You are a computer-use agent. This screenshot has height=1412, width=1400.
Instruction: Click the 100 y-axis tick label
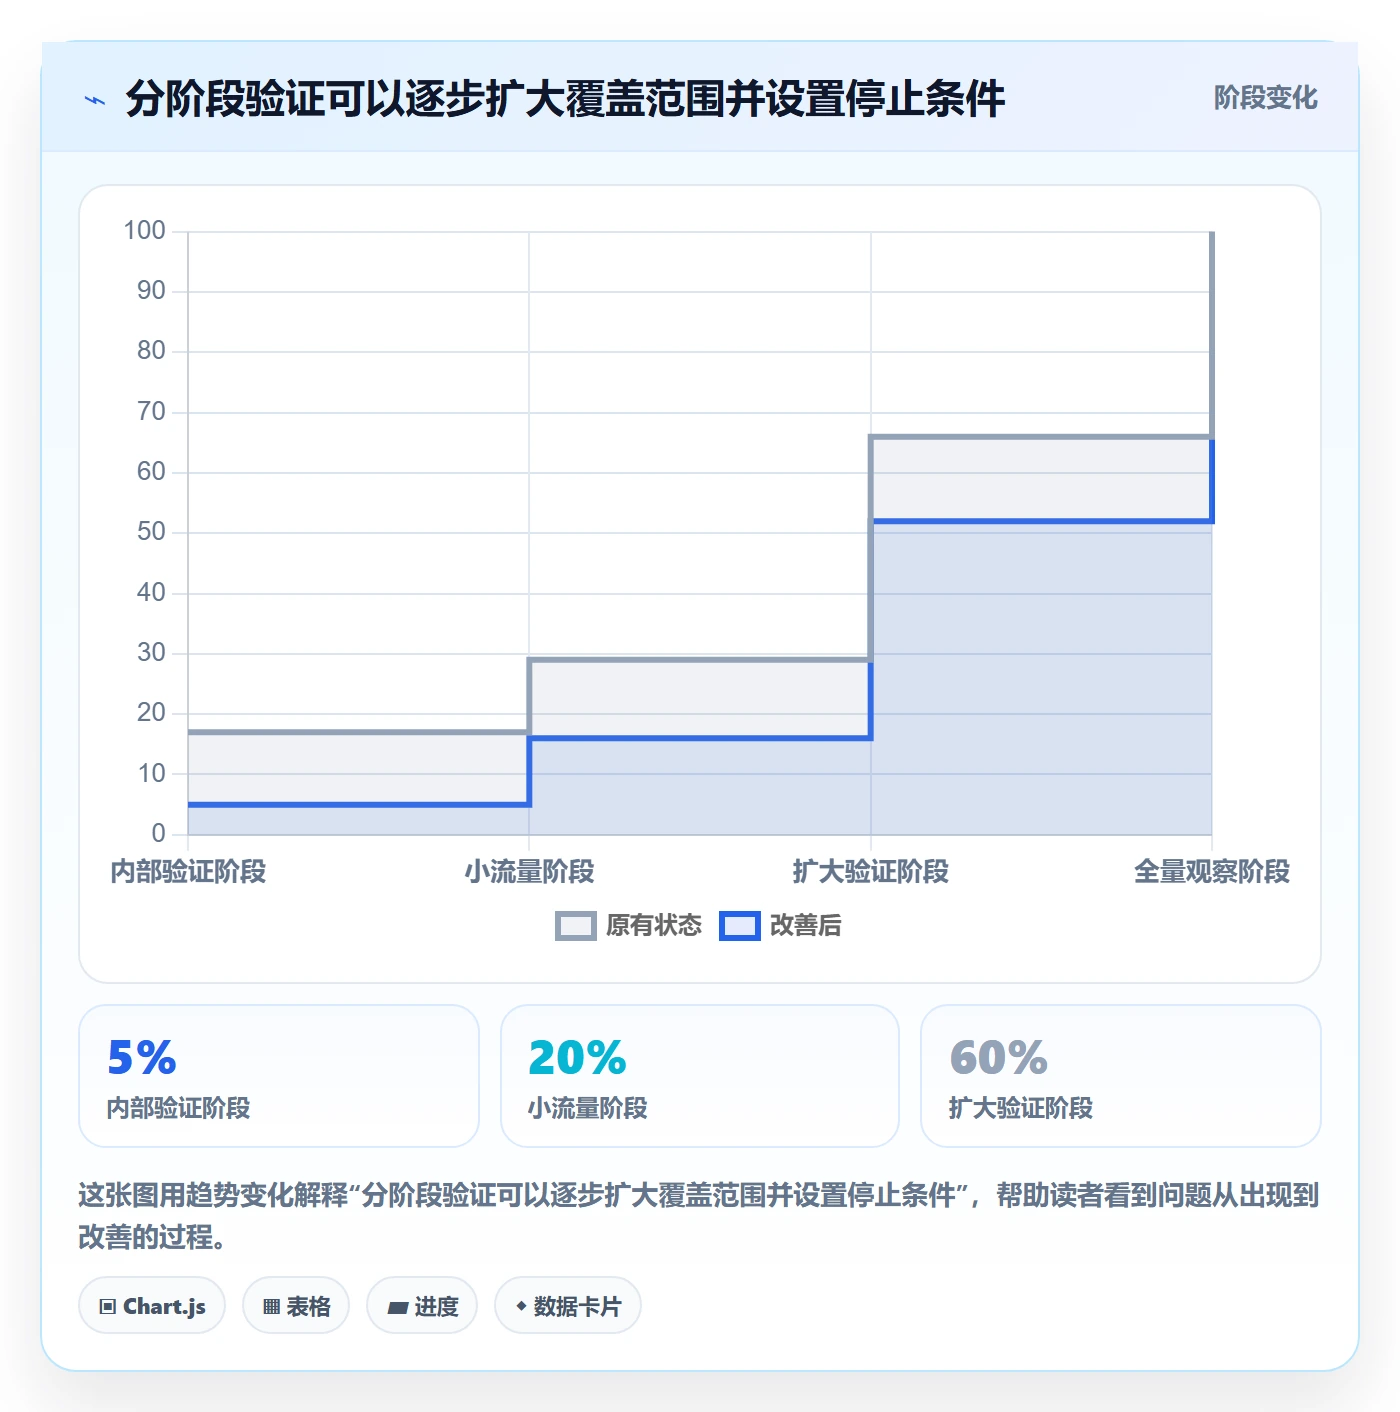[x=144, y=231]
